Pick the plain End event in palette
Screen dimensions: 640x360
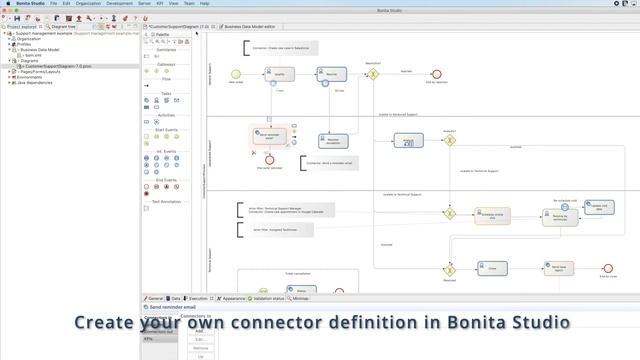coord(147,187)
